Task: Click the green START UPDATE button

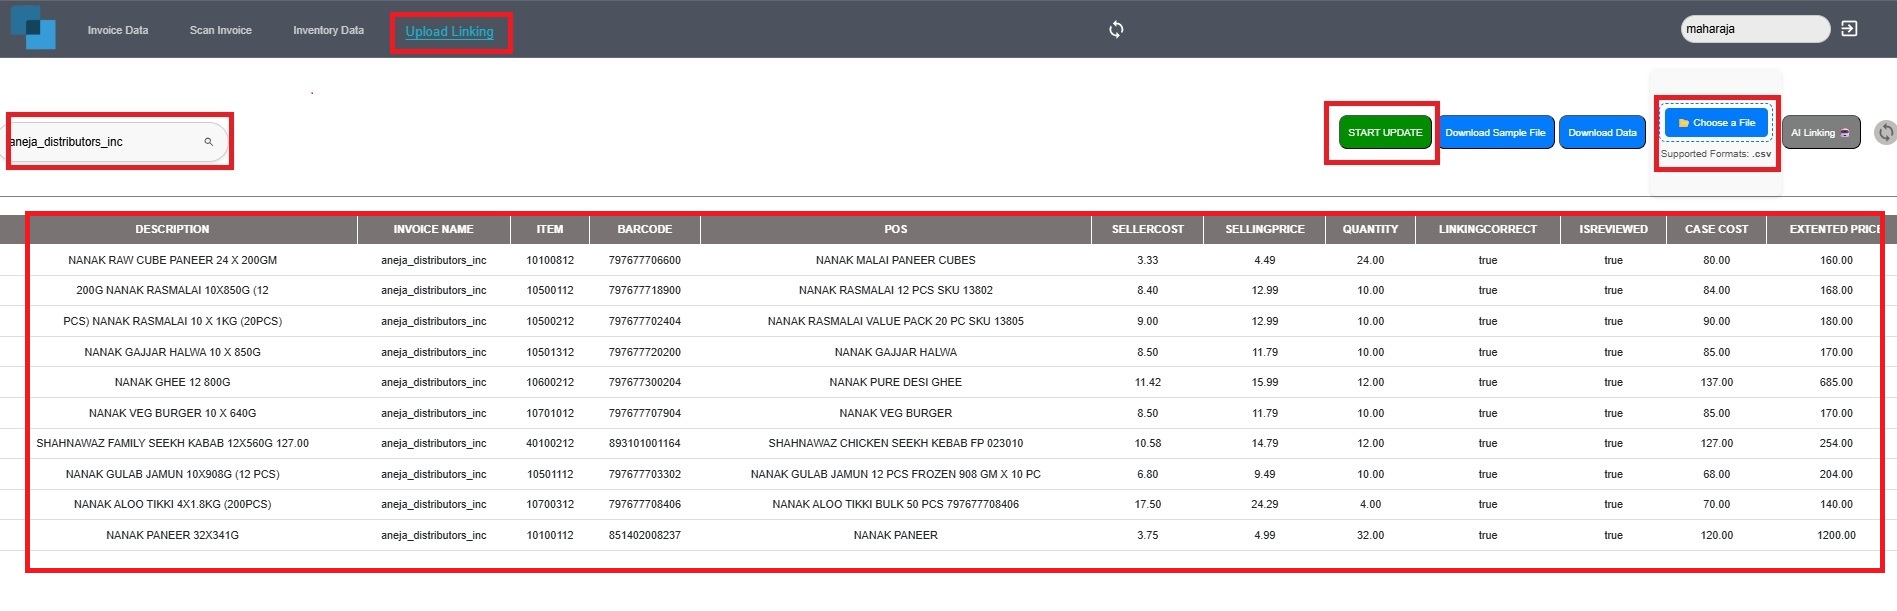Action: [x=1385, y=132]
